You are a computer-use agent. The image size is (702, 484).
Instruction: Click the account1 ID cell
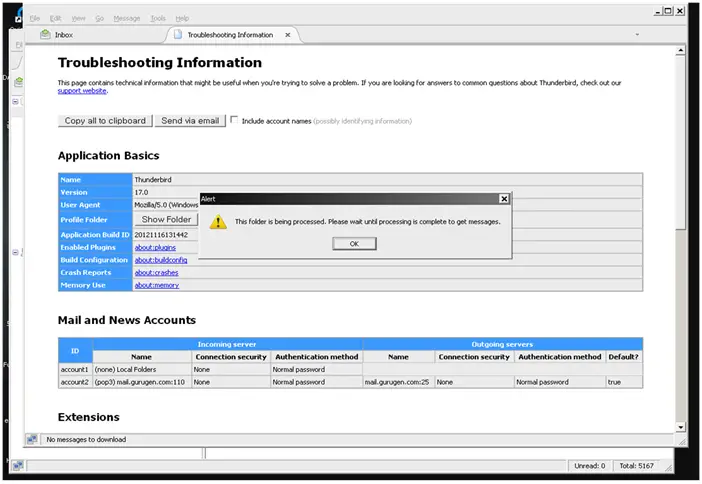(x=75, y=369)
